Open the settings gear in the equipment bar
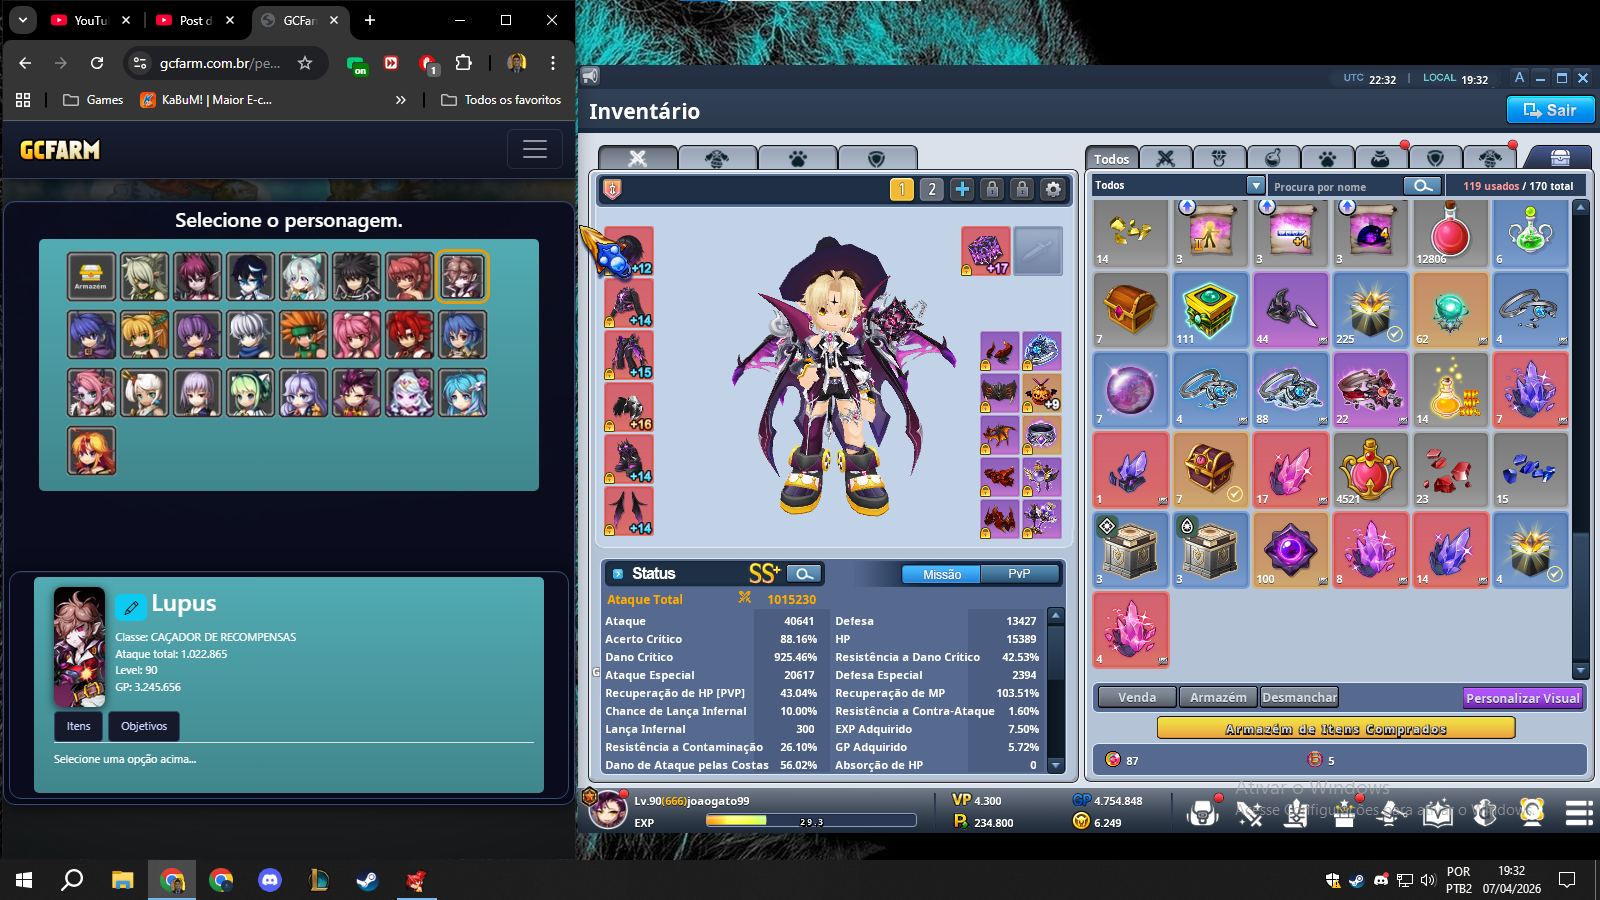Viewport: 1600px width, 900px height. (1053, 189)
